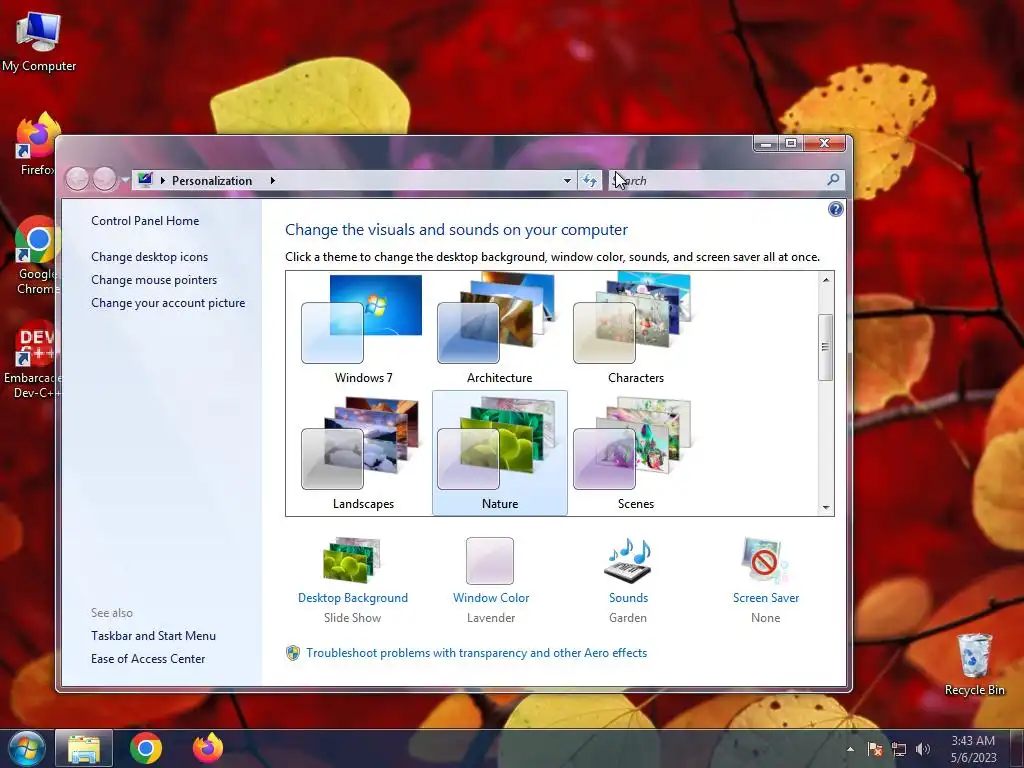The height and width of the screenshot is (768, 1024).
Task: Open the address bar history dropdown
Action: 567,181
